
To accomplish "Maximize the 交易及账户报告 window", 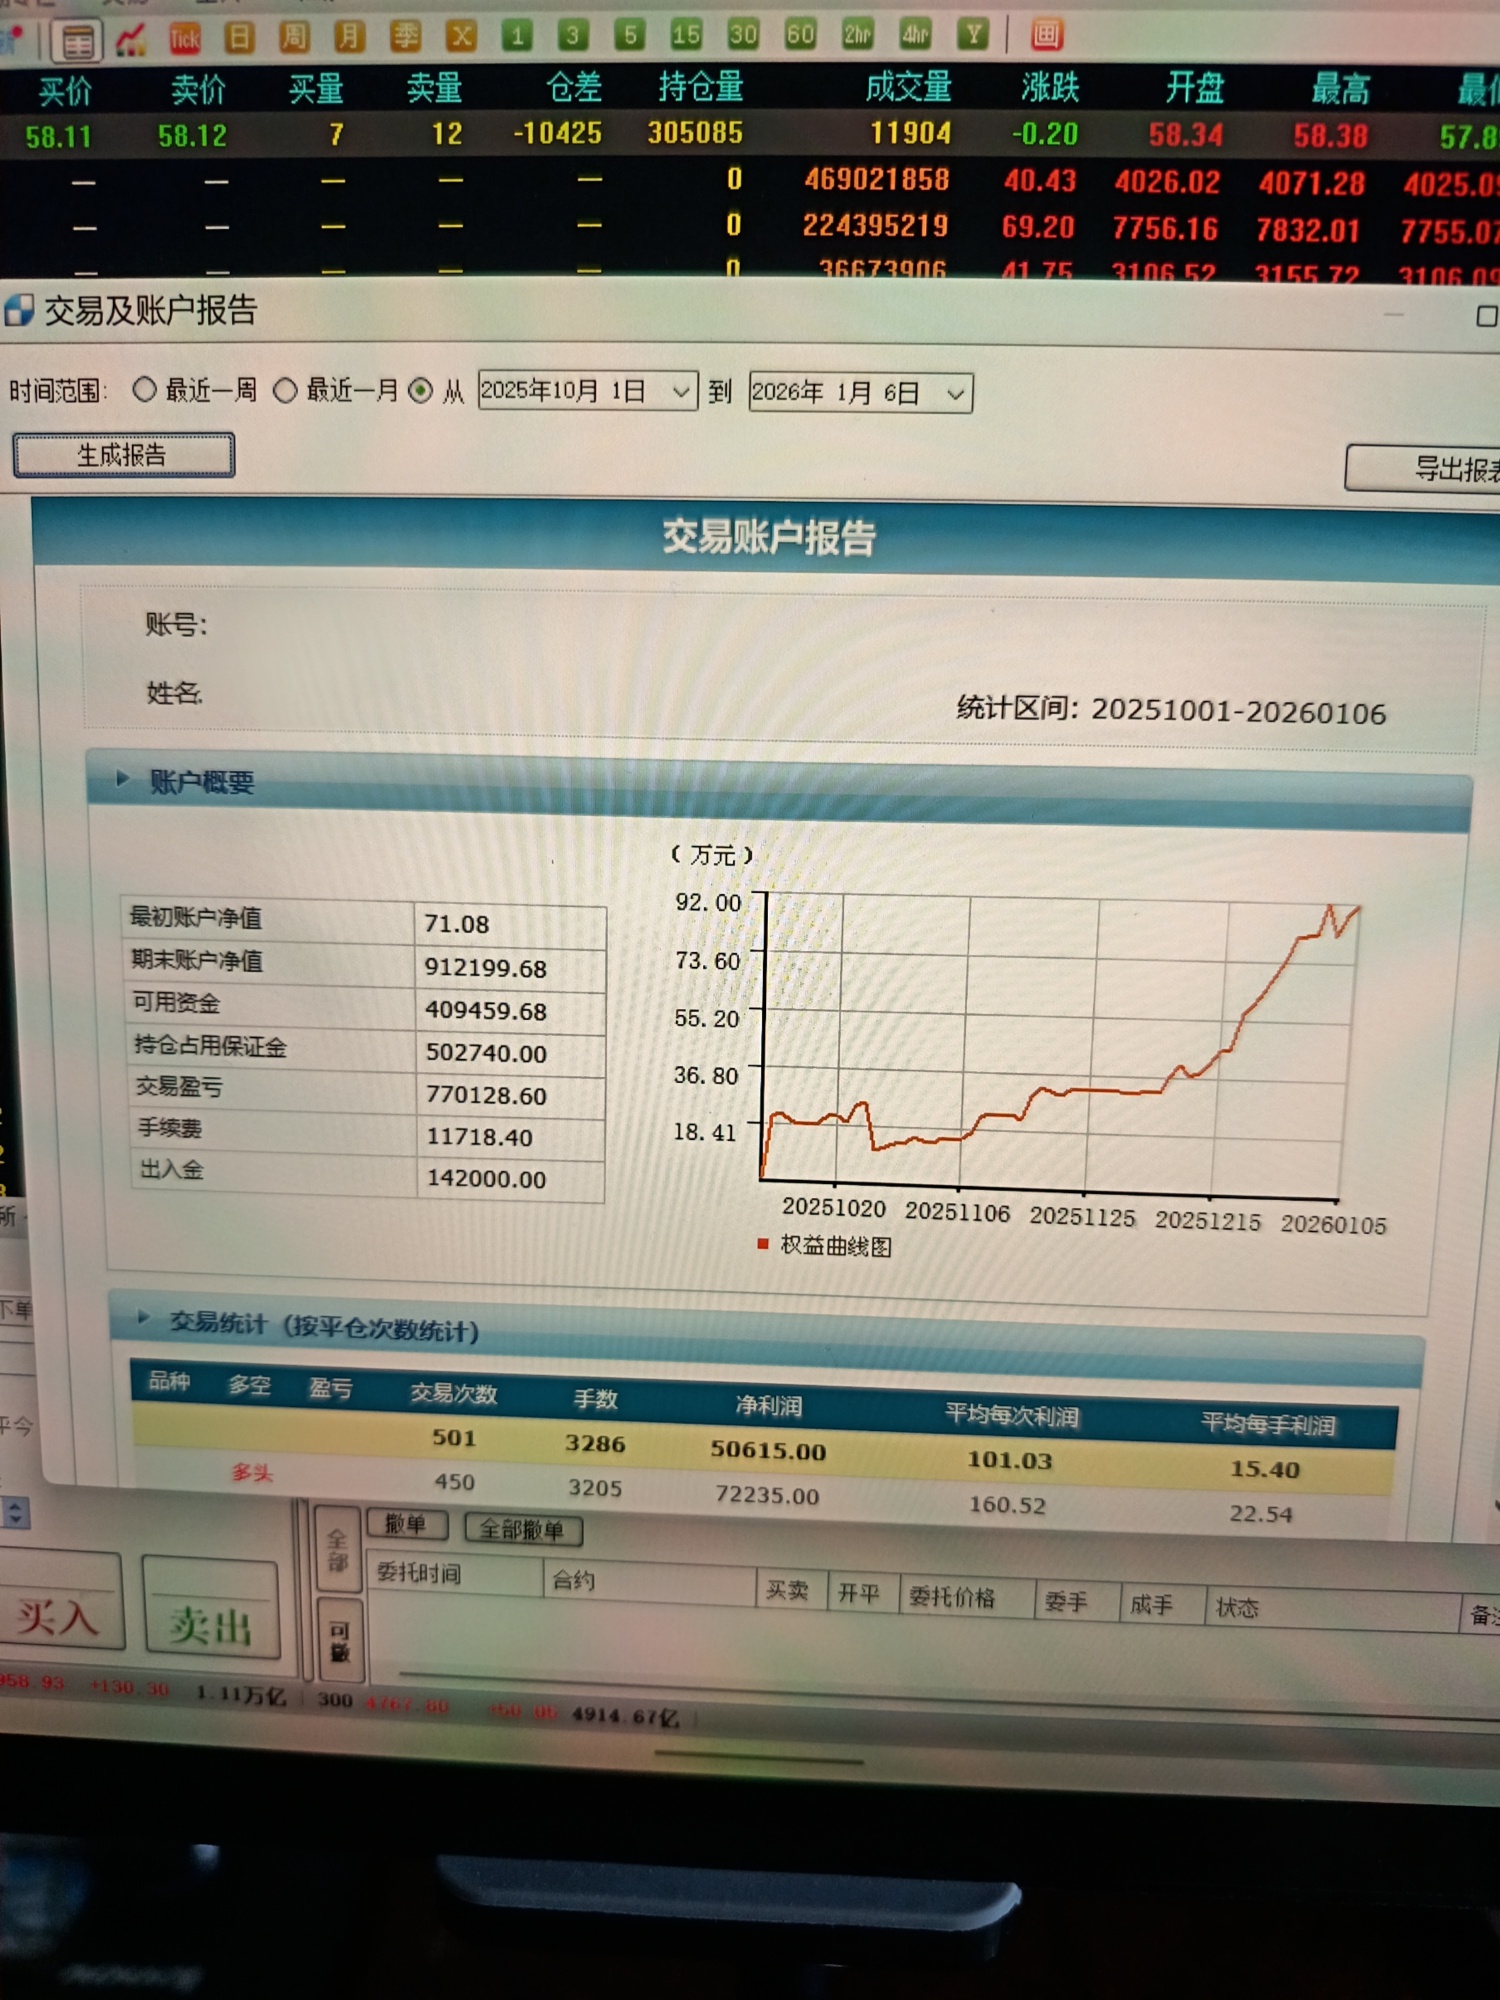I will (x=1487, y=316).
